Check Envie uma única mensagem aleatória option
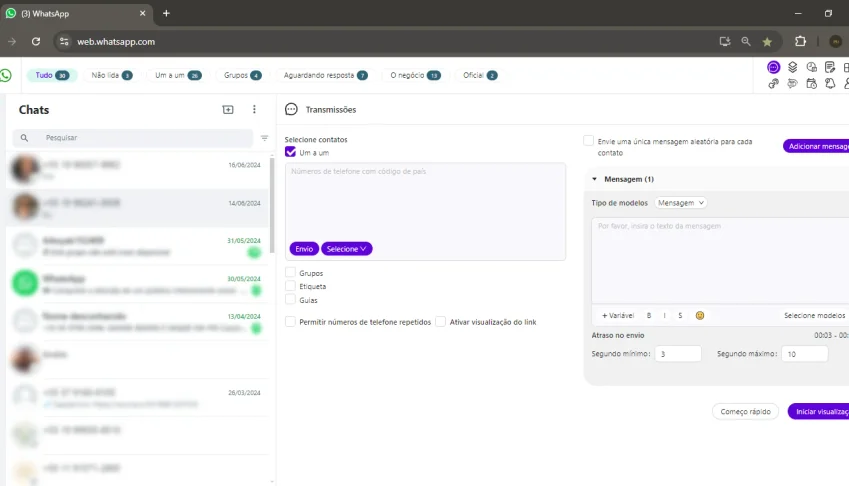This screenshot has width=849, height=486. click(x=589, y=141)
